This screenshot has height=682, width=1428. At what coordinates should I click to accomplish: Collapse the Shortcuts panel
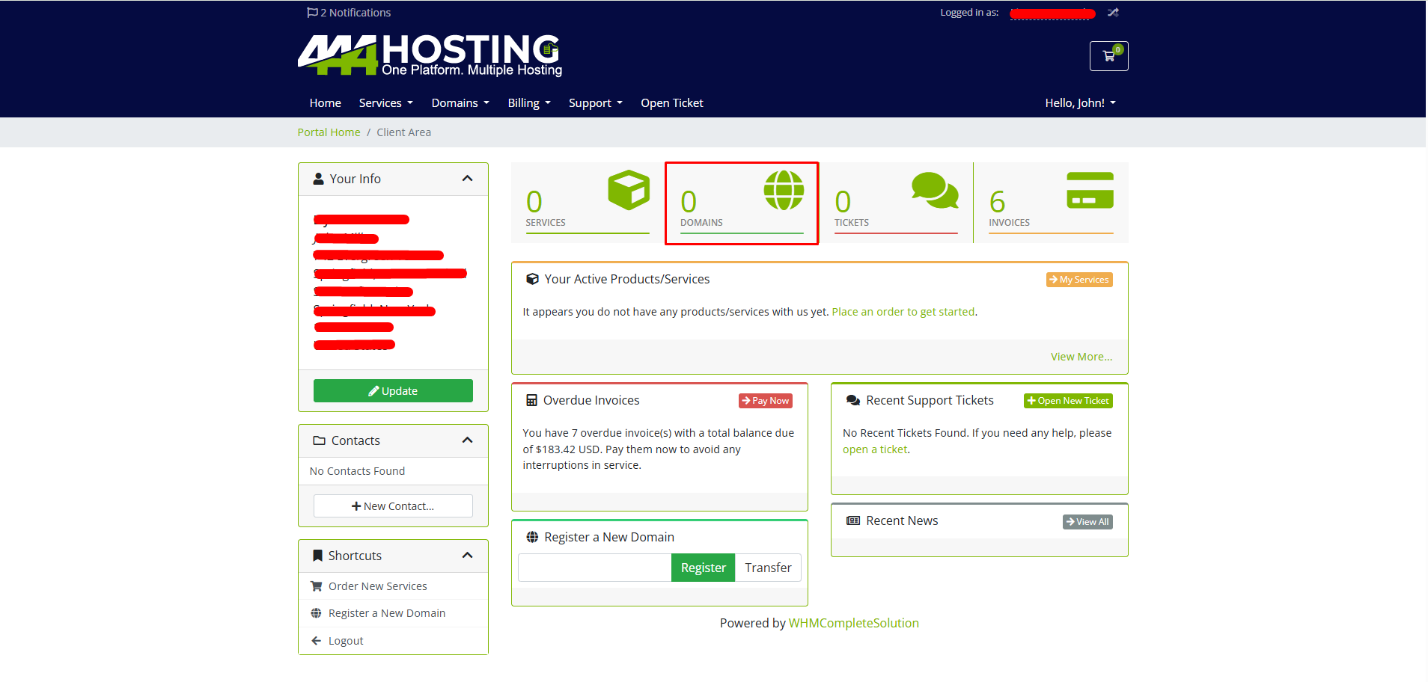(x=467, y=556)
